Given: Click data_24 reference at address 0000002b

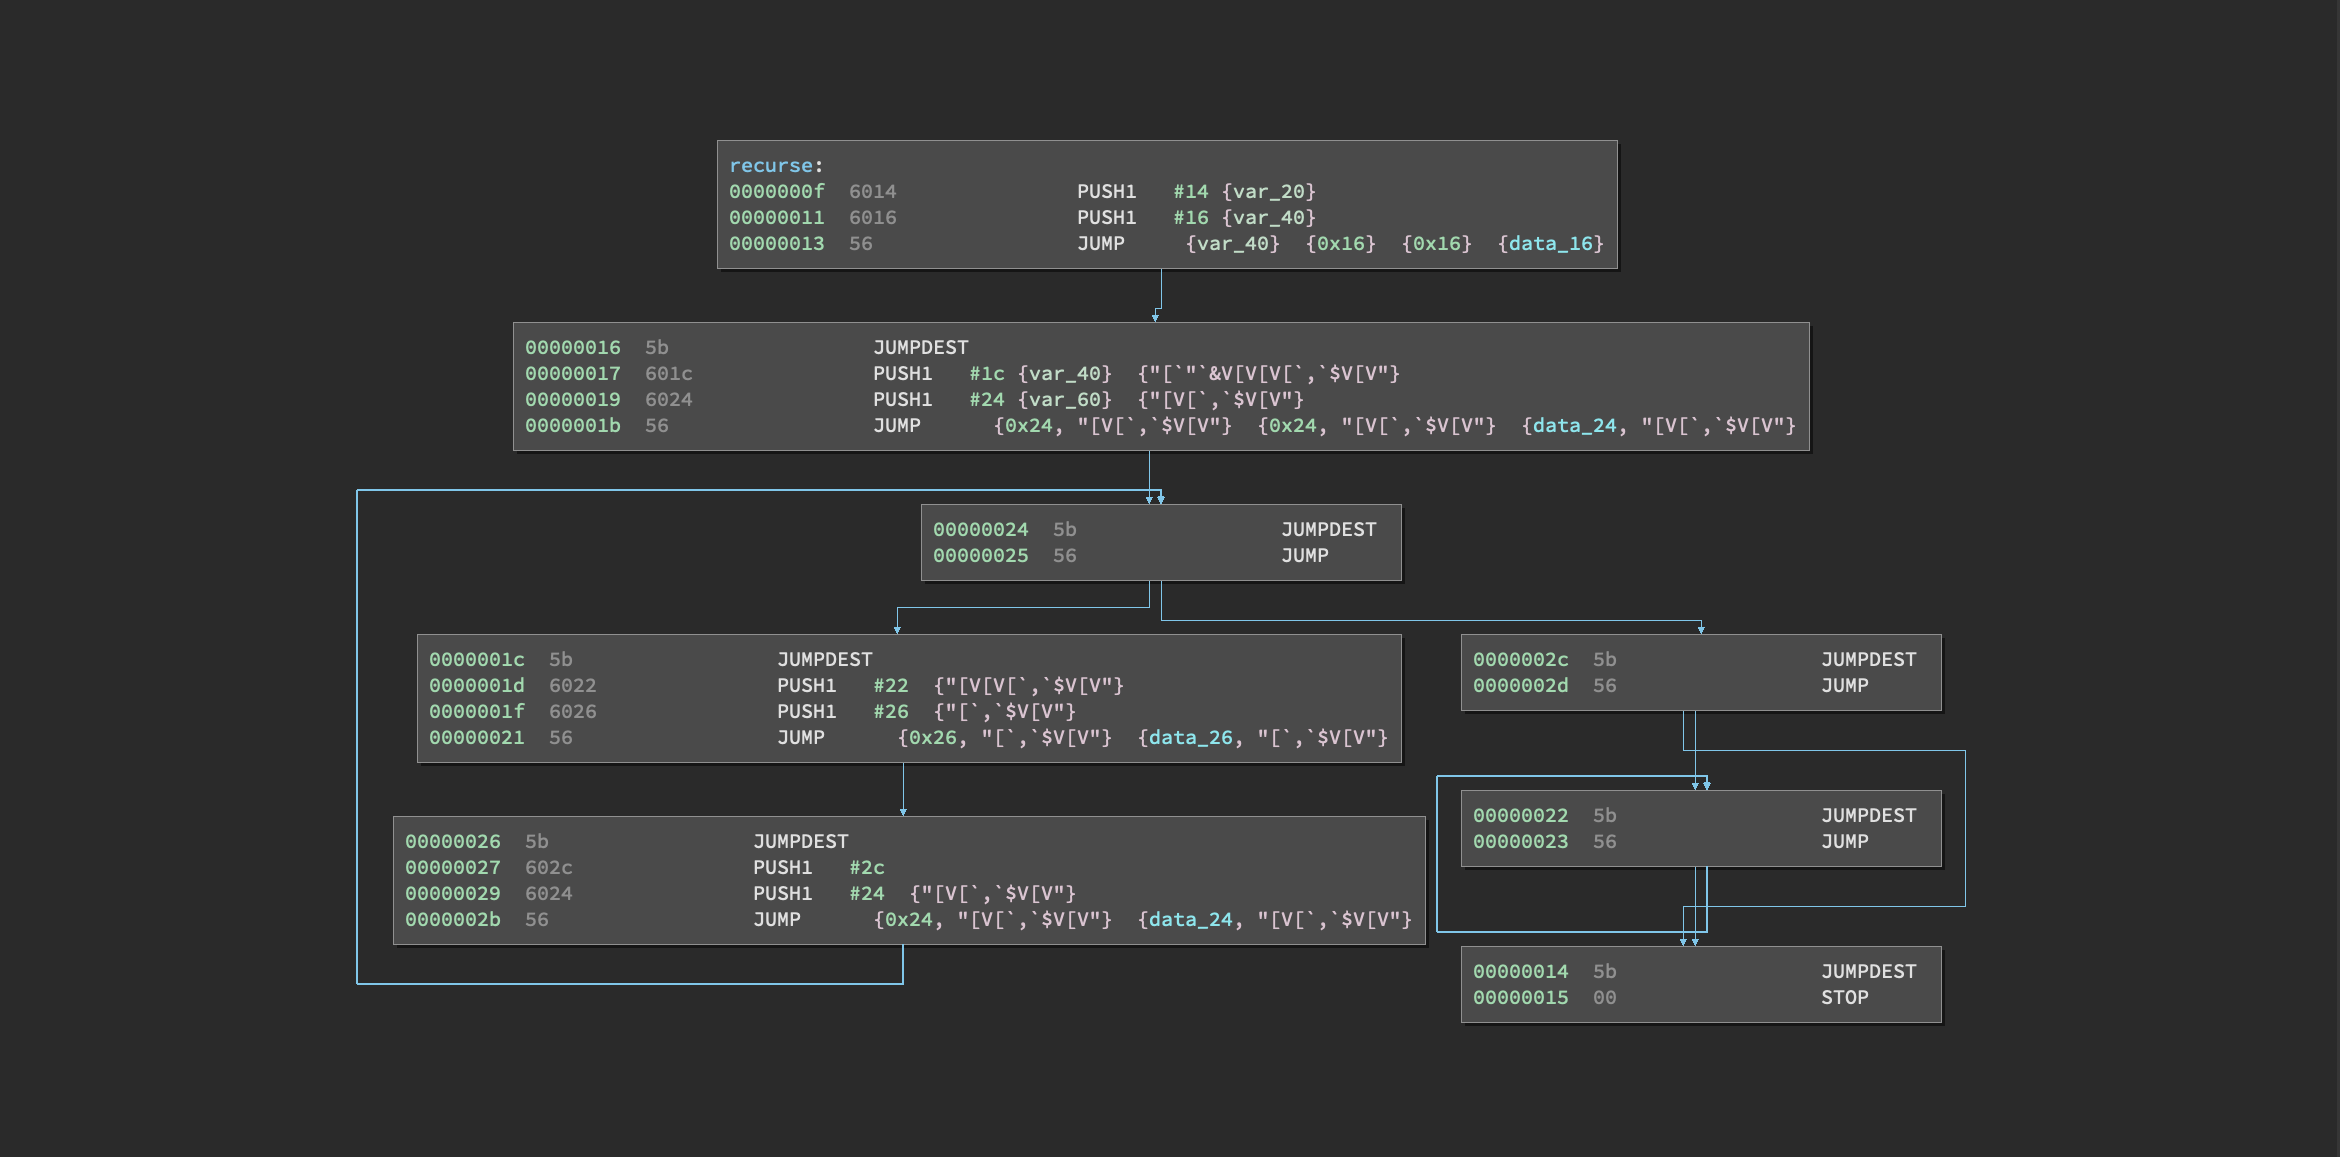Looking at the screenshot, I should point(1190,920).
